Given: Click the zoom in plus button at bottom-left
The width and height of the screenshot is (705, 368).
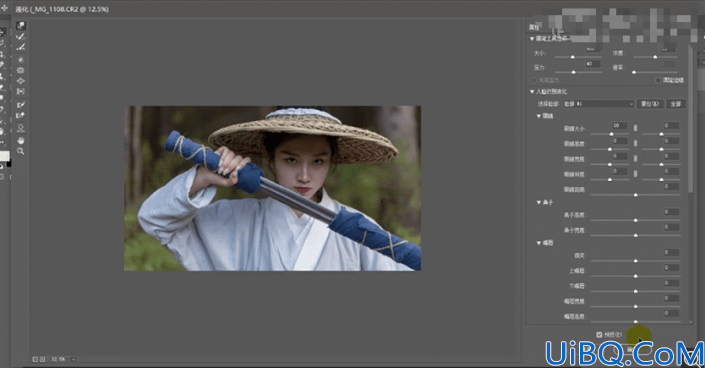Looking at the screenshot, I should click(42, 359).
